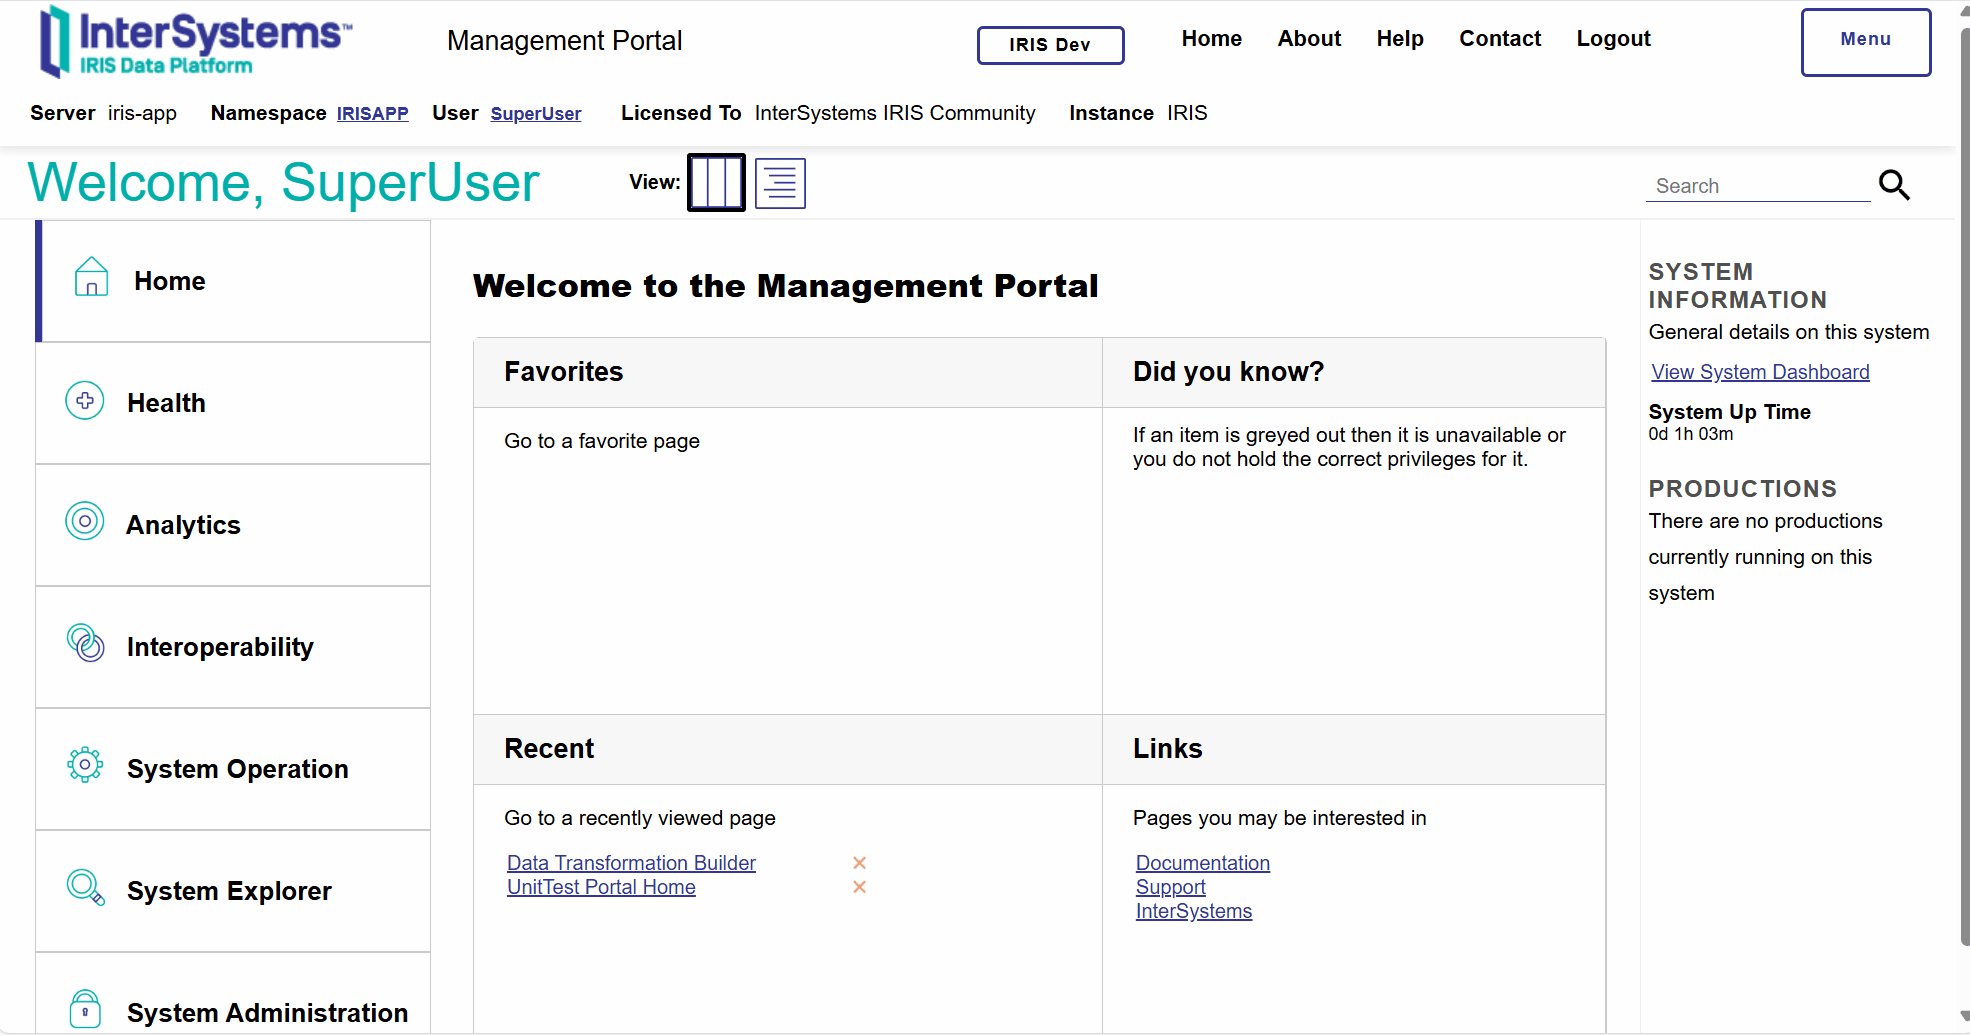
Task: Open View System Dashboard link
Action: pyautogui.click(x=1760, y=372)
